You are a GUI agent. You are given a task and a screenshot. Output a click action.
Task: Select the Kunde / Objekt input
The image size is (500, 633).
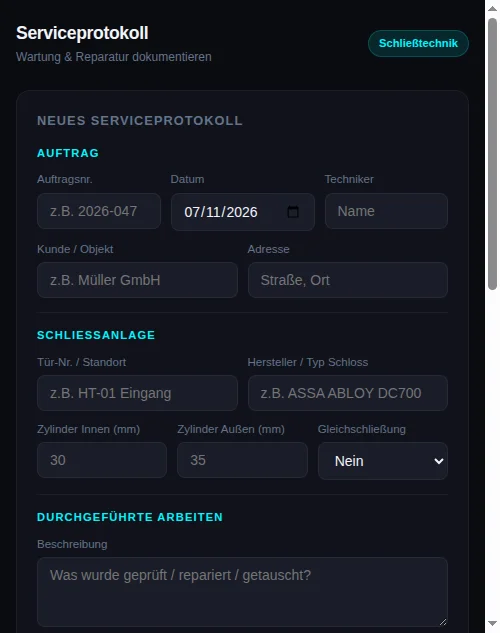[x=137, y=280]
